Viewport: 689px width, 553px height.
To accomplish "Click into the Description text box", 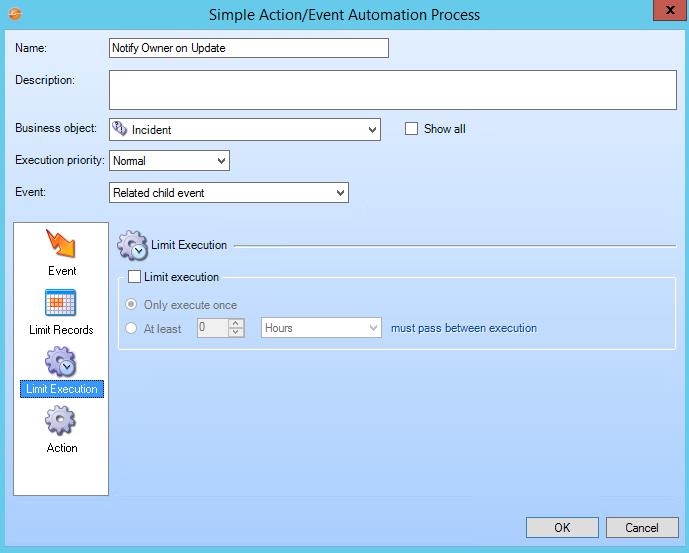I will click(393, 90).
